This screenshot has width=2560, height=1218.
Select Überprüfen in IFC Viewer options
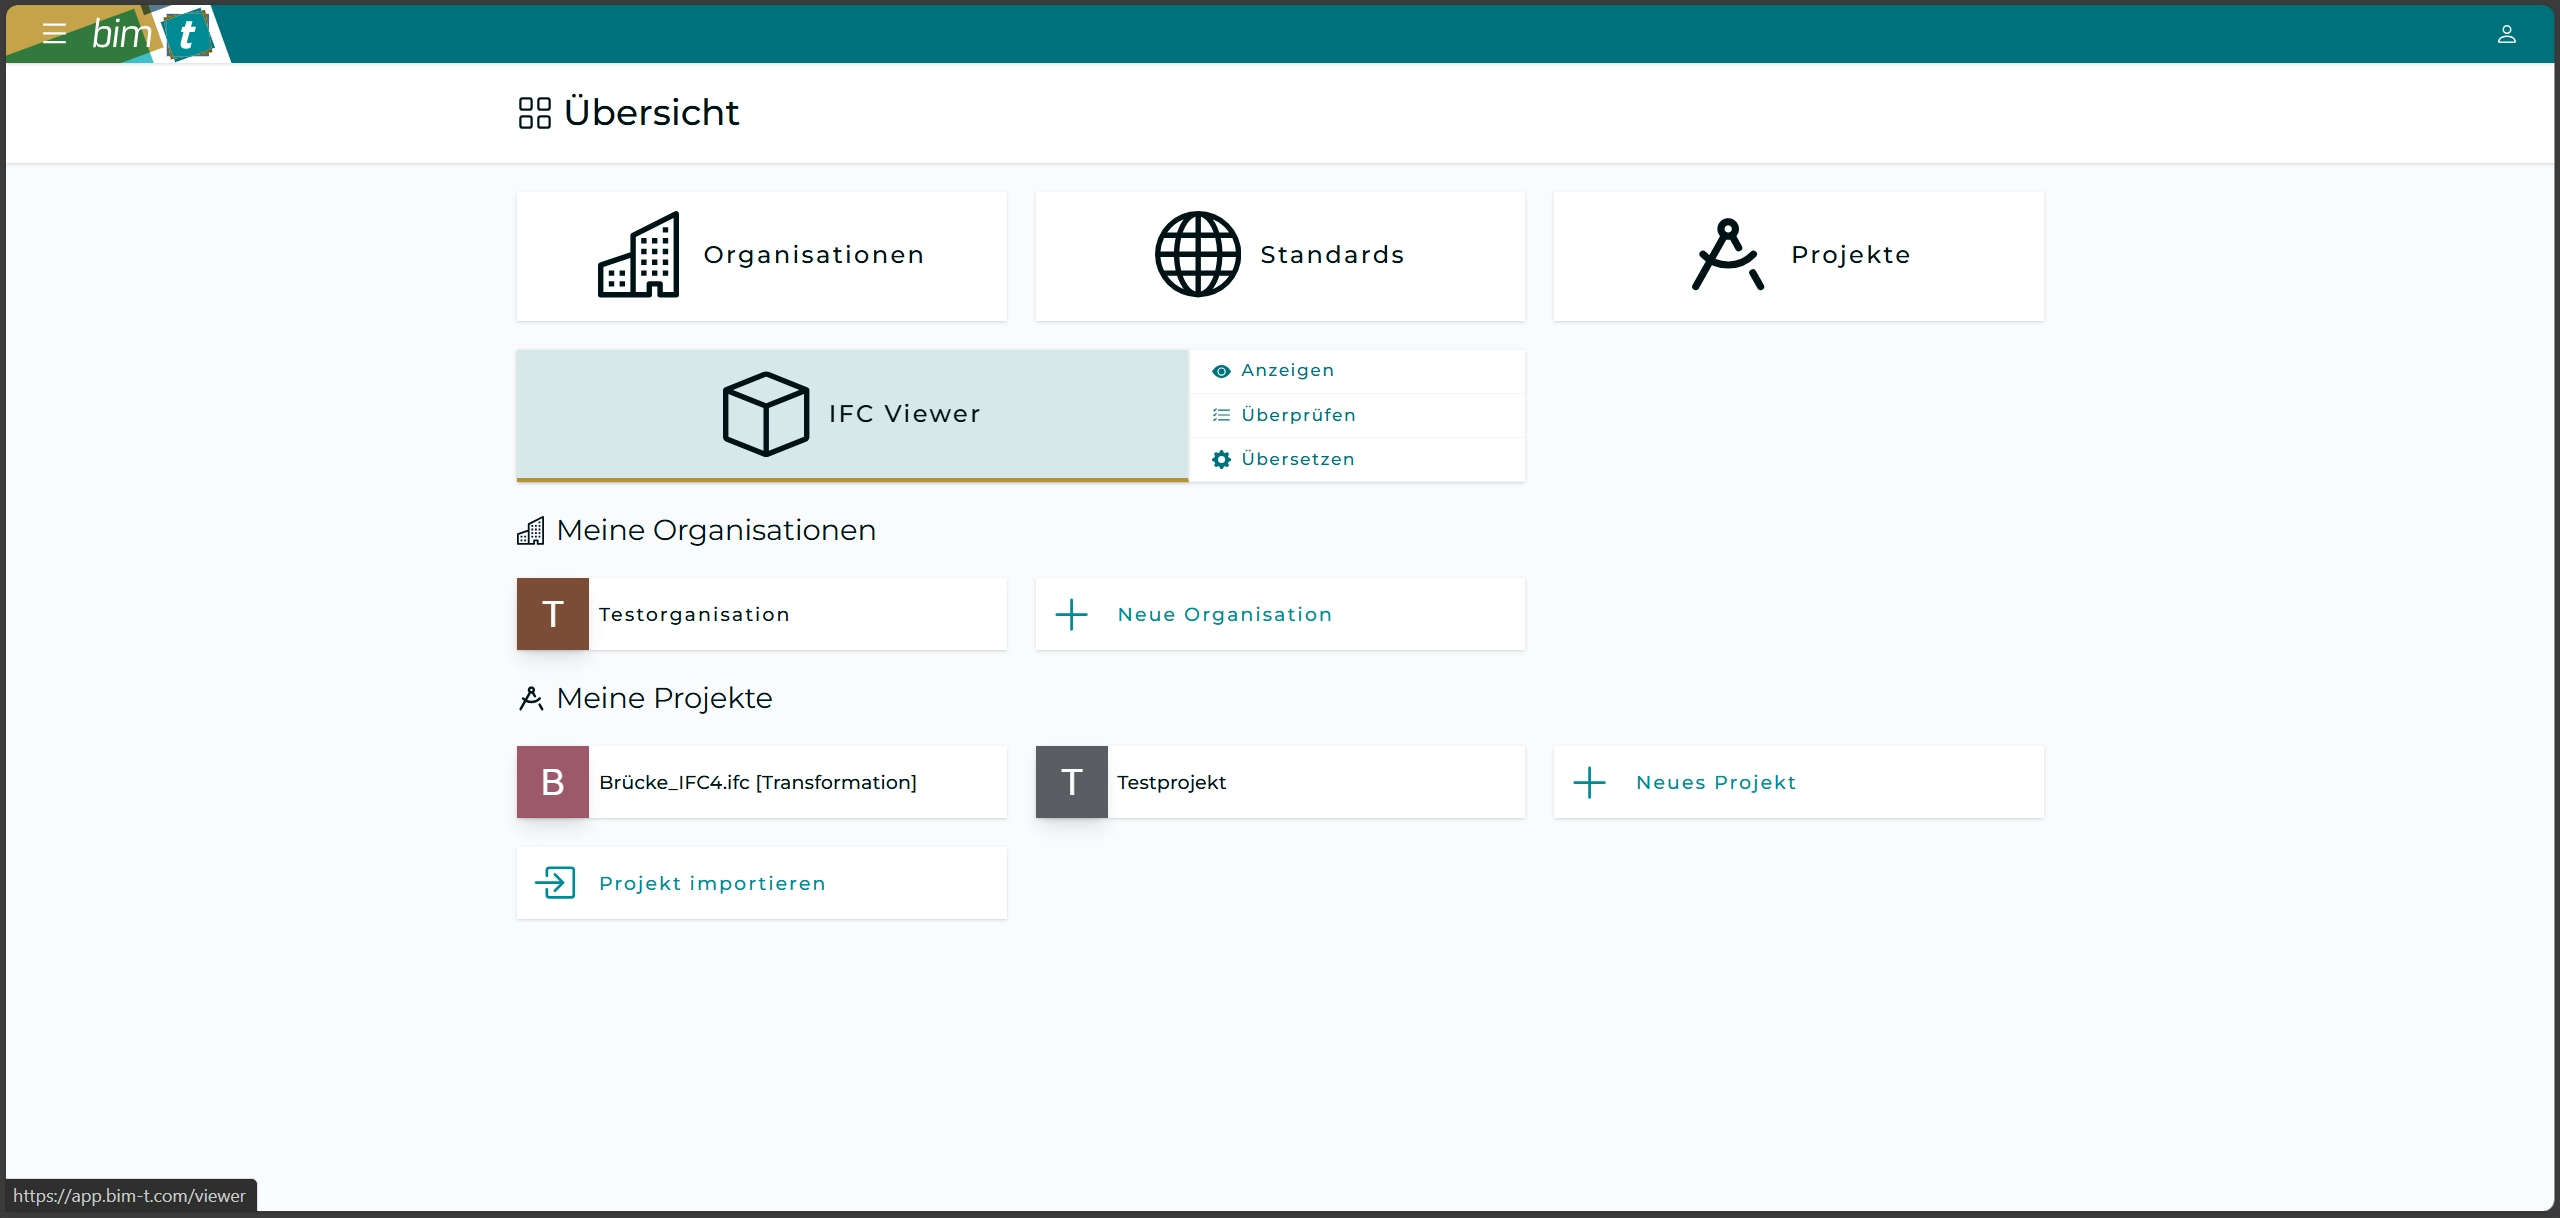tap(1297, 415)
